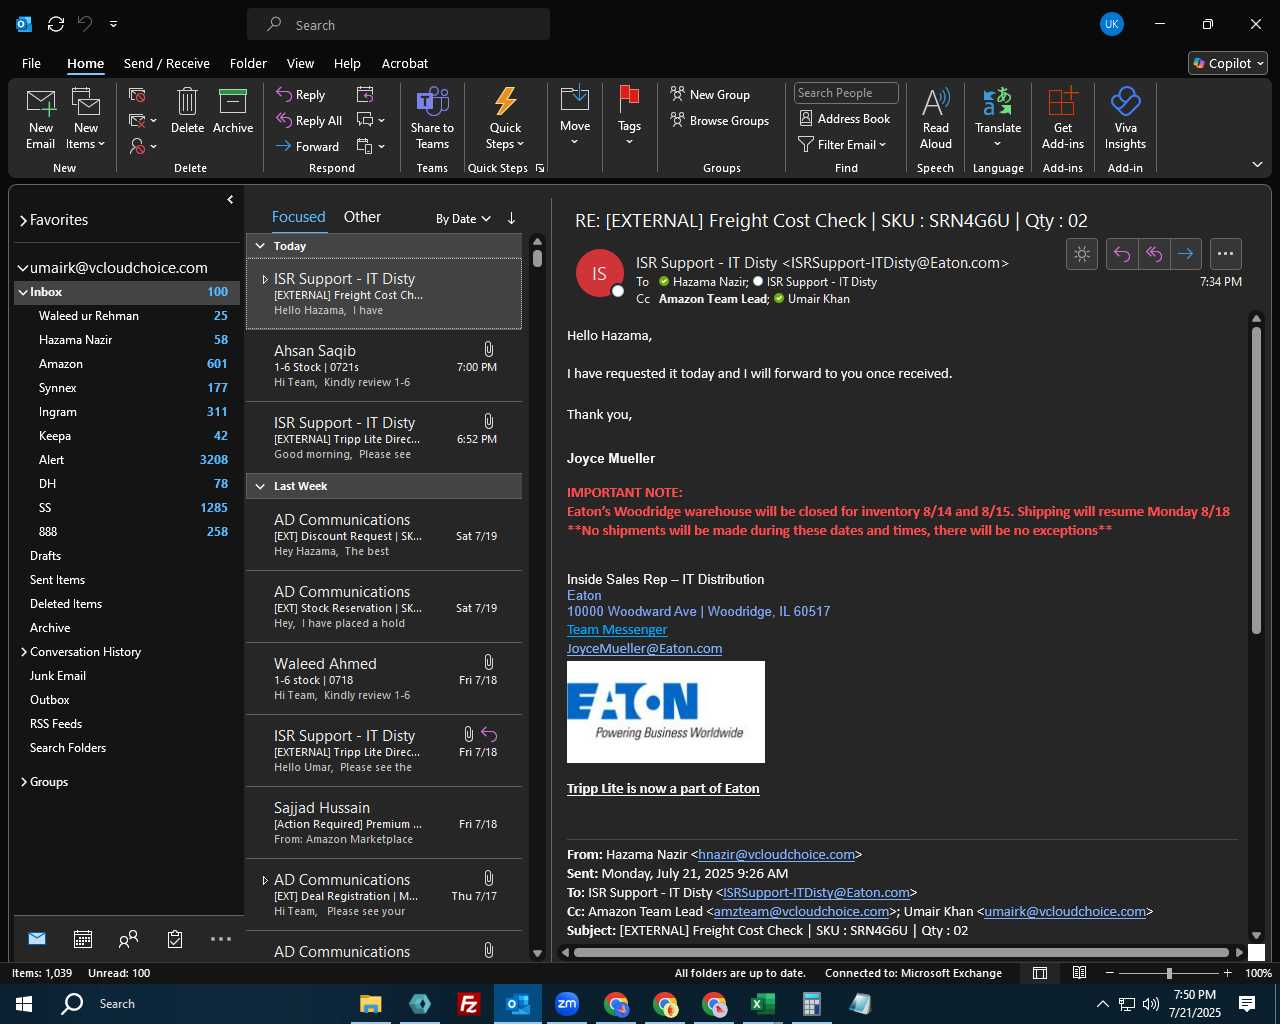Collapse the umairk@vcloudchoice.com account
Screen dimensions: 1280x1024
click(23, 268)
